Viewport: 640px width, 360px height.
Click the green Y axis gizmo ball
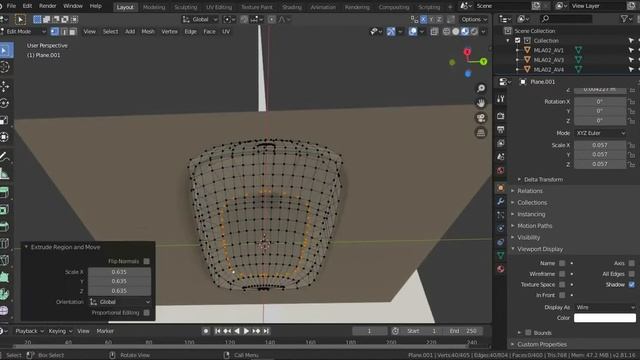[484, 62]
